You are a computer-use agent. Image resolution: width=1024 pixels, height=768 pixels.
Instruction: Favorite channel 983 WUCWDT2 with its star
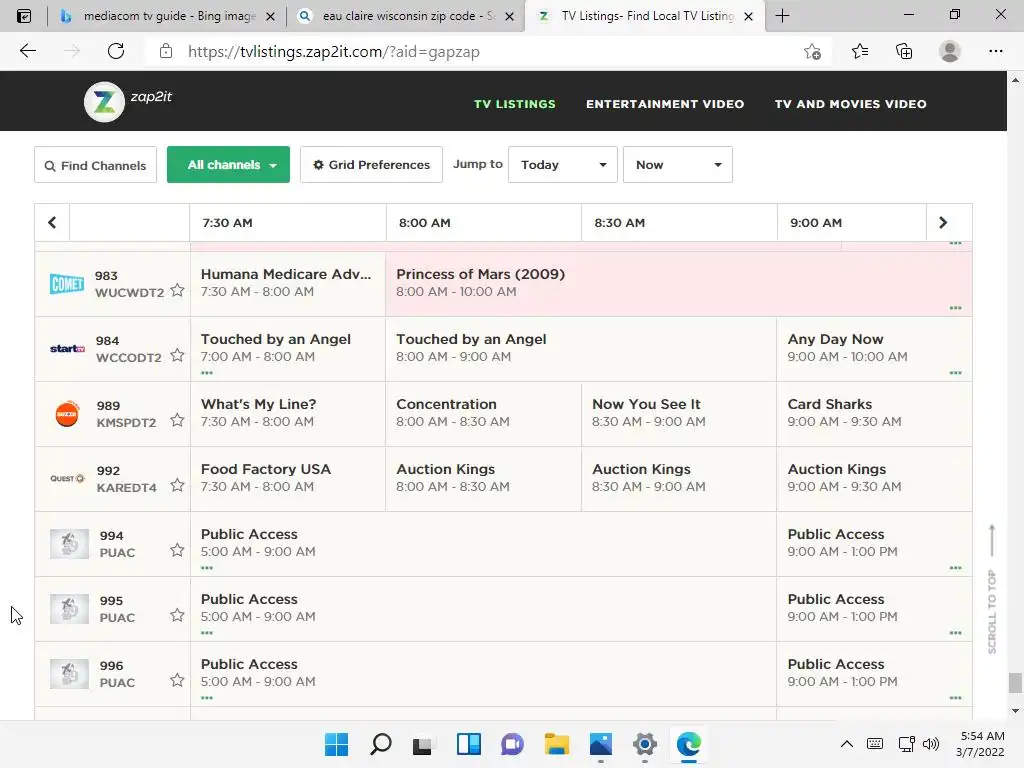click(177, 290)
